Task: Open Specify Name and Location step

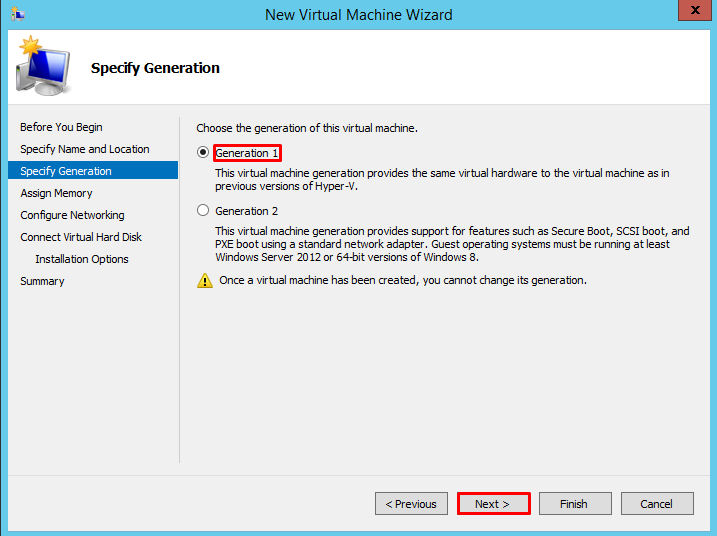Action: 85,149
